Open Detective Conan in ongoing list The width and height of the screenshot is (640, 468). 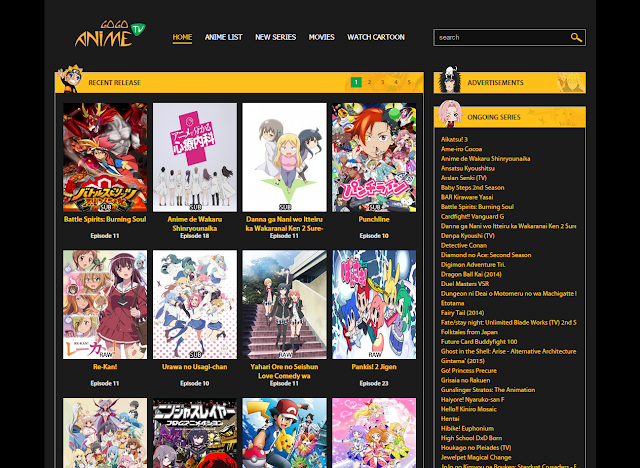464,245
